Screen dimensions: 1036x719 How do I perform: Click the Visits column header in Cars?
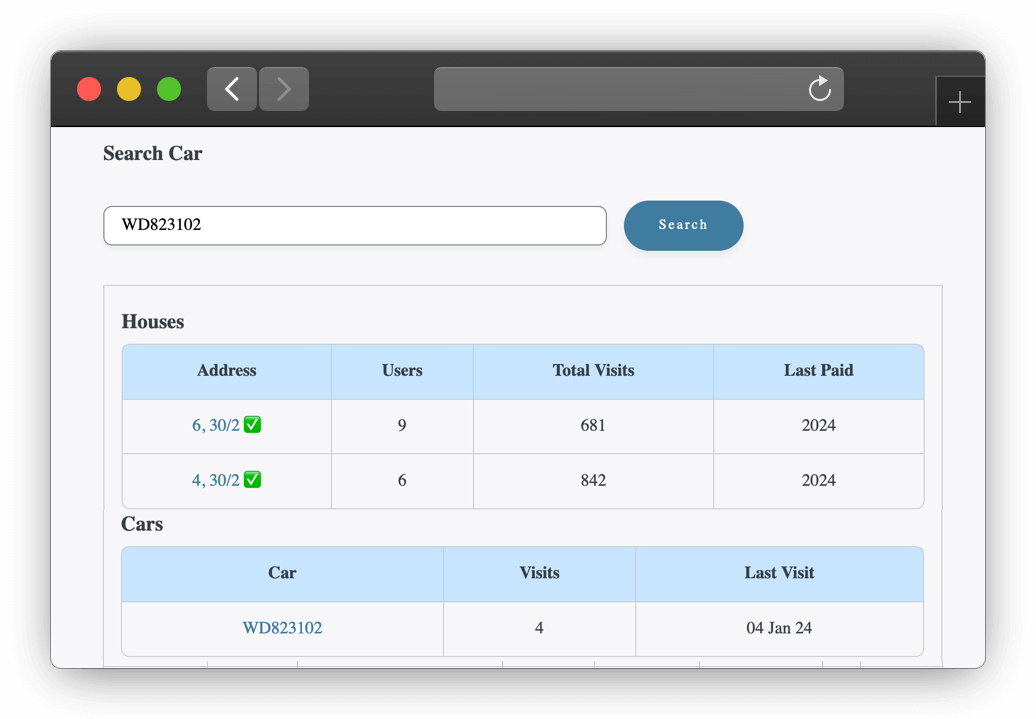click(539, 573)
